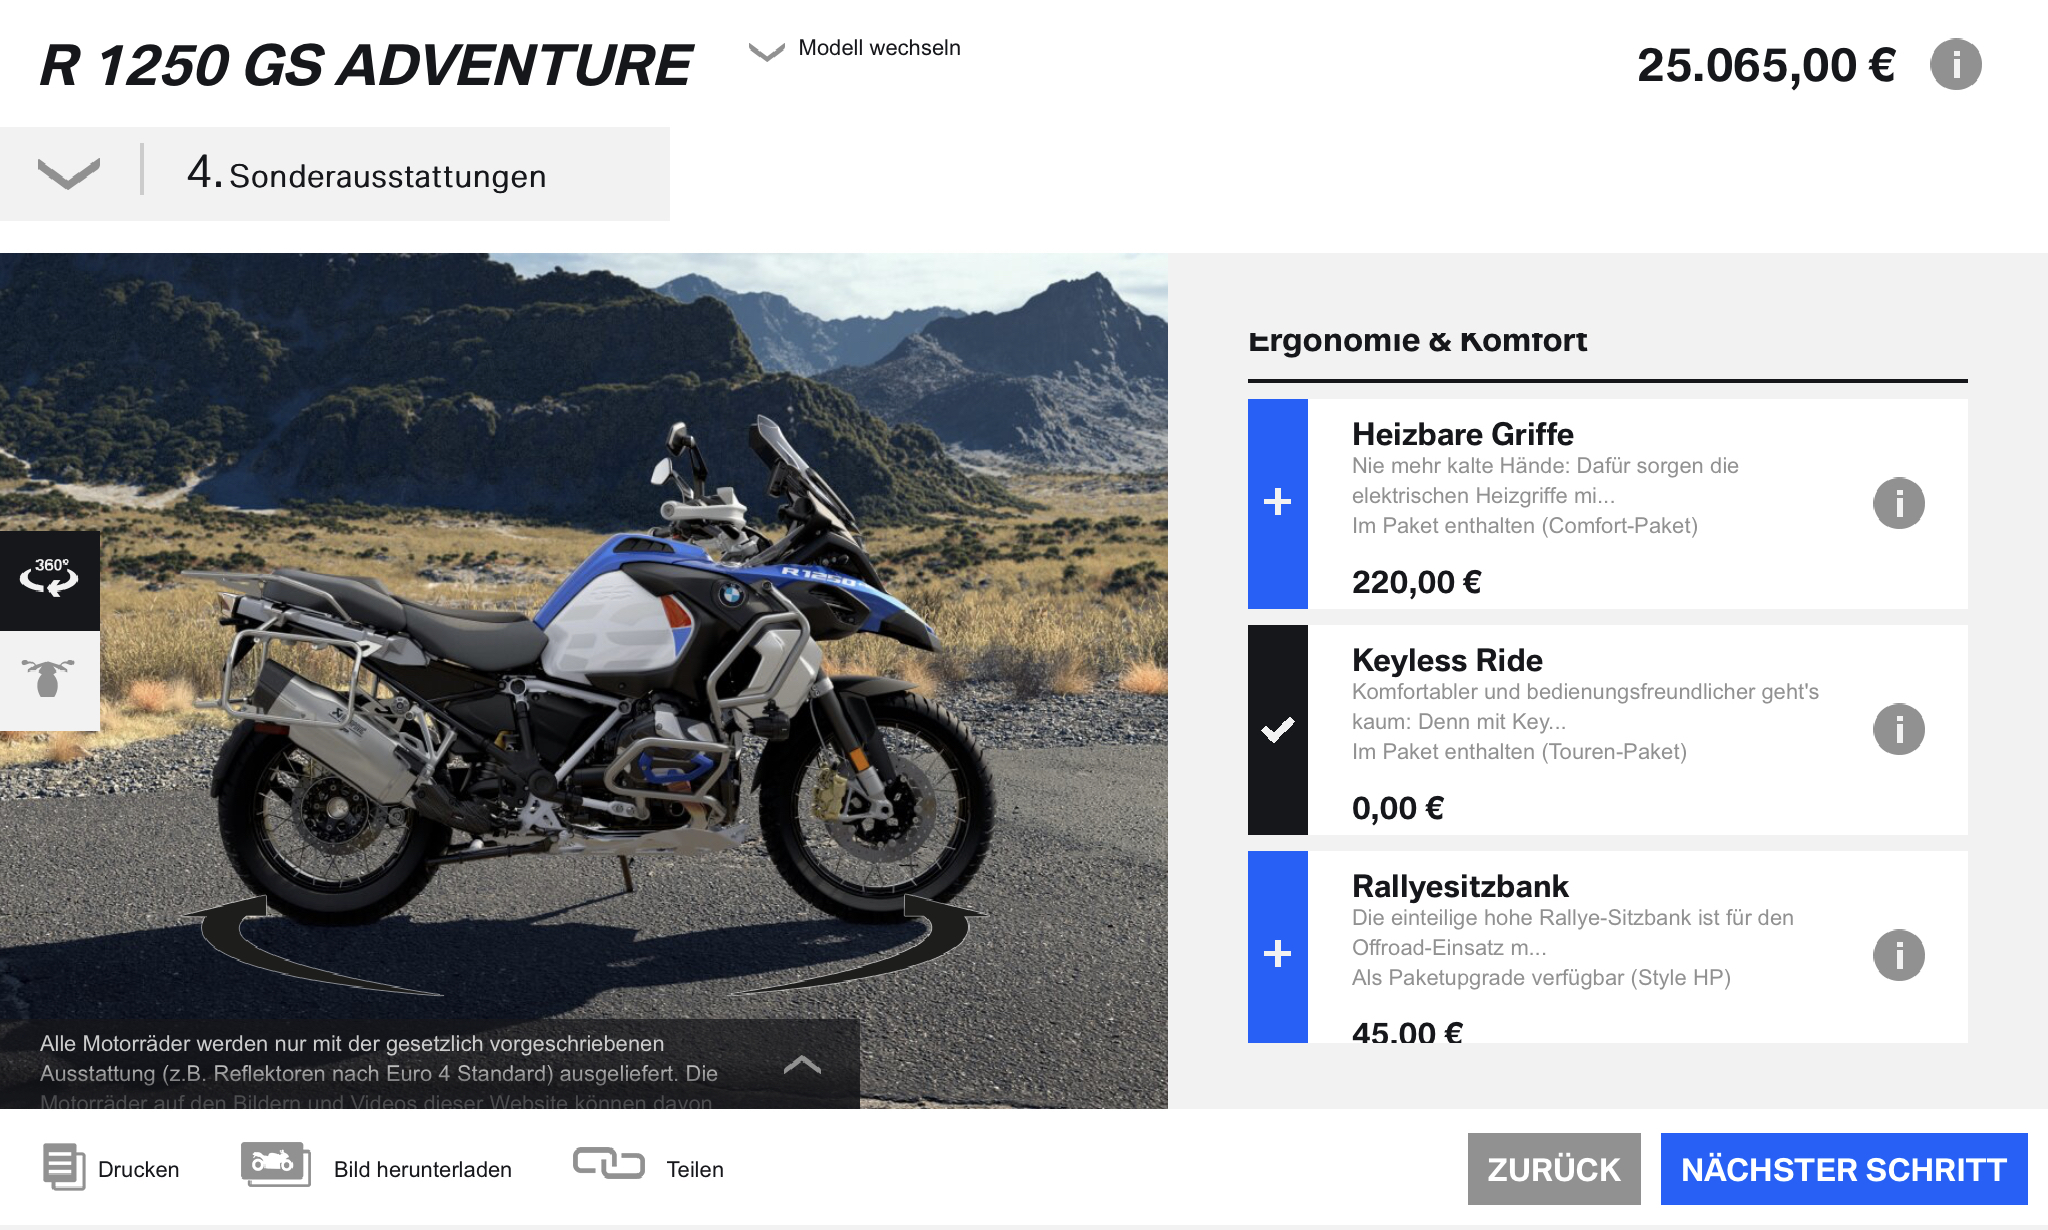Open price info icon beside 25.065,00 €
Image resolution: width=2048 pixels, height=1230 pixels.
click(1955, 65)
